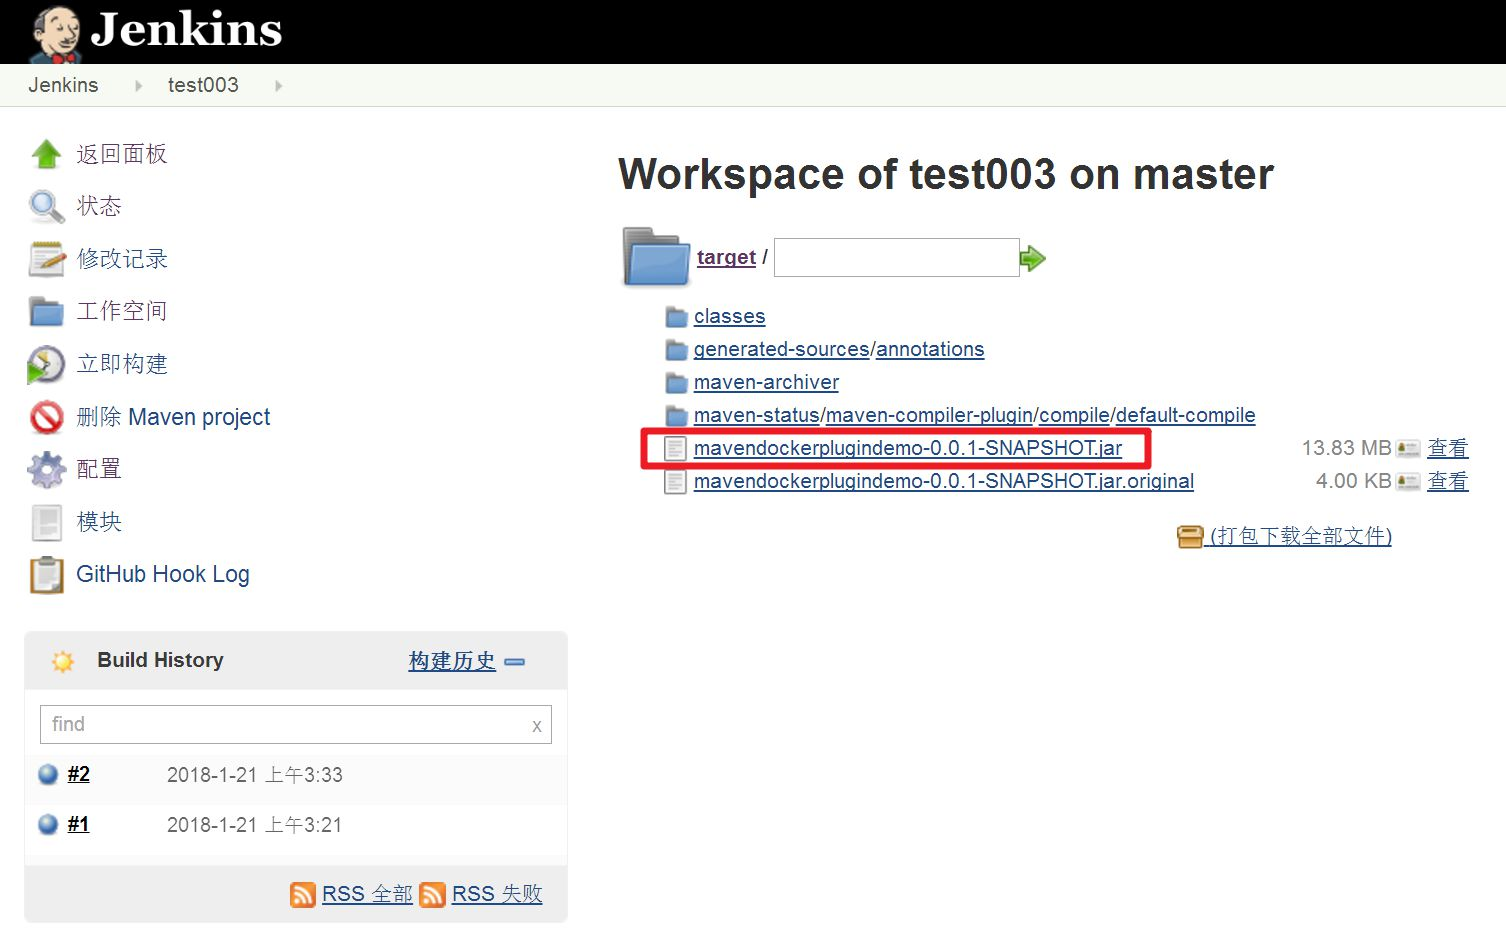Click the folder icon beside generated-sources
Viewport: 1506px width, 943px height.
click(677, 350)
